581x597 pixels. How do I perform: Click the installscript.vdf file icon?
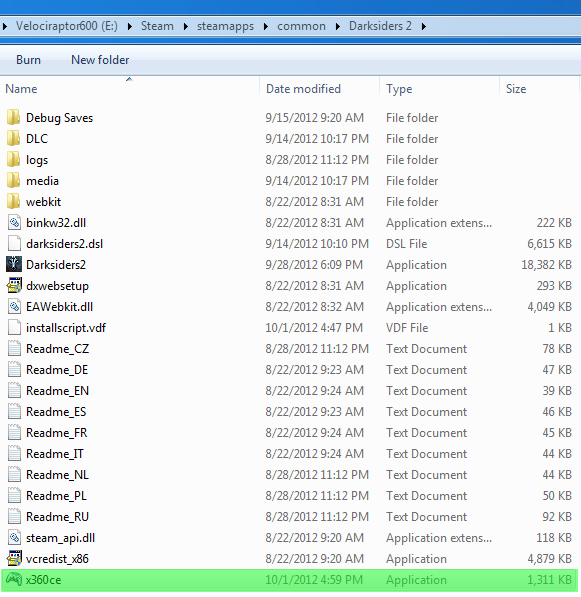14,328
